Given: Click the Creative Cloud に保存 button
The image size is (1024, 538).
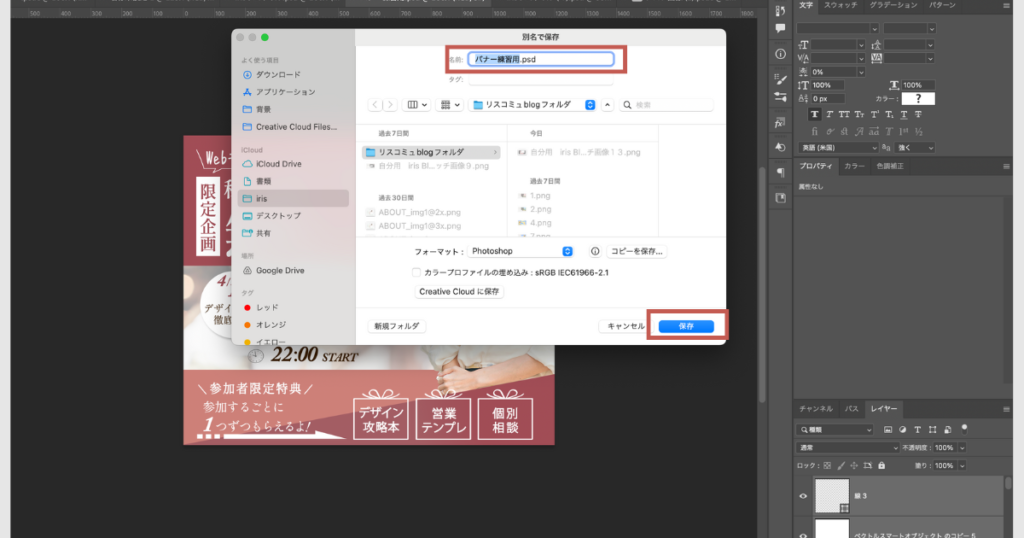Looking at the screenshot, I should click(458, 292).
